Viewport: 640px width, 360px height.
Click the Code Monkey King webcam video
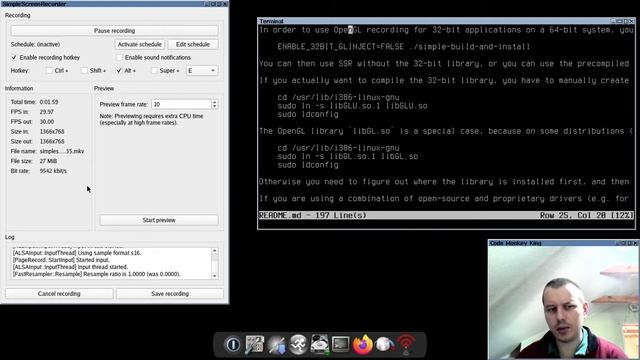563,303
